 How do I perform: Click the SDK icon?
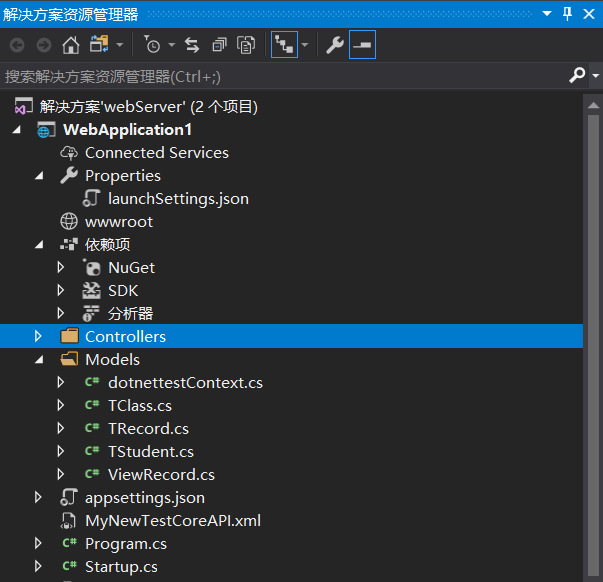(92, 290)
